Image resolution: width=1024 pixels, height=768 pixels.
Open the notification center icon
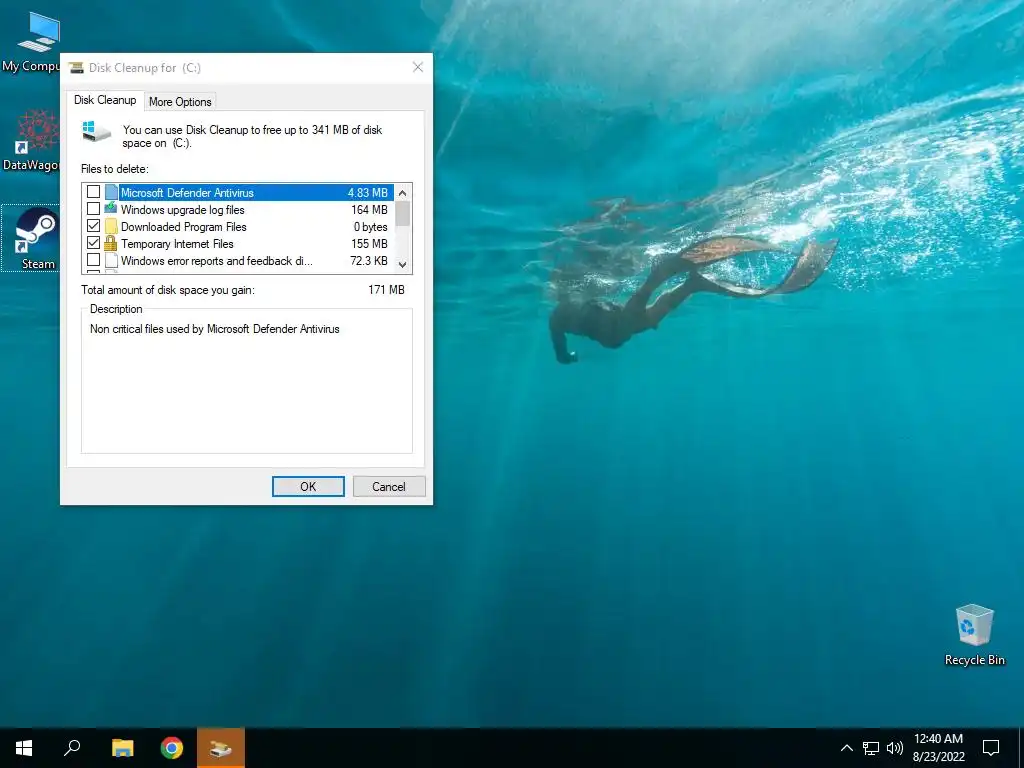(x=991, y=748)
